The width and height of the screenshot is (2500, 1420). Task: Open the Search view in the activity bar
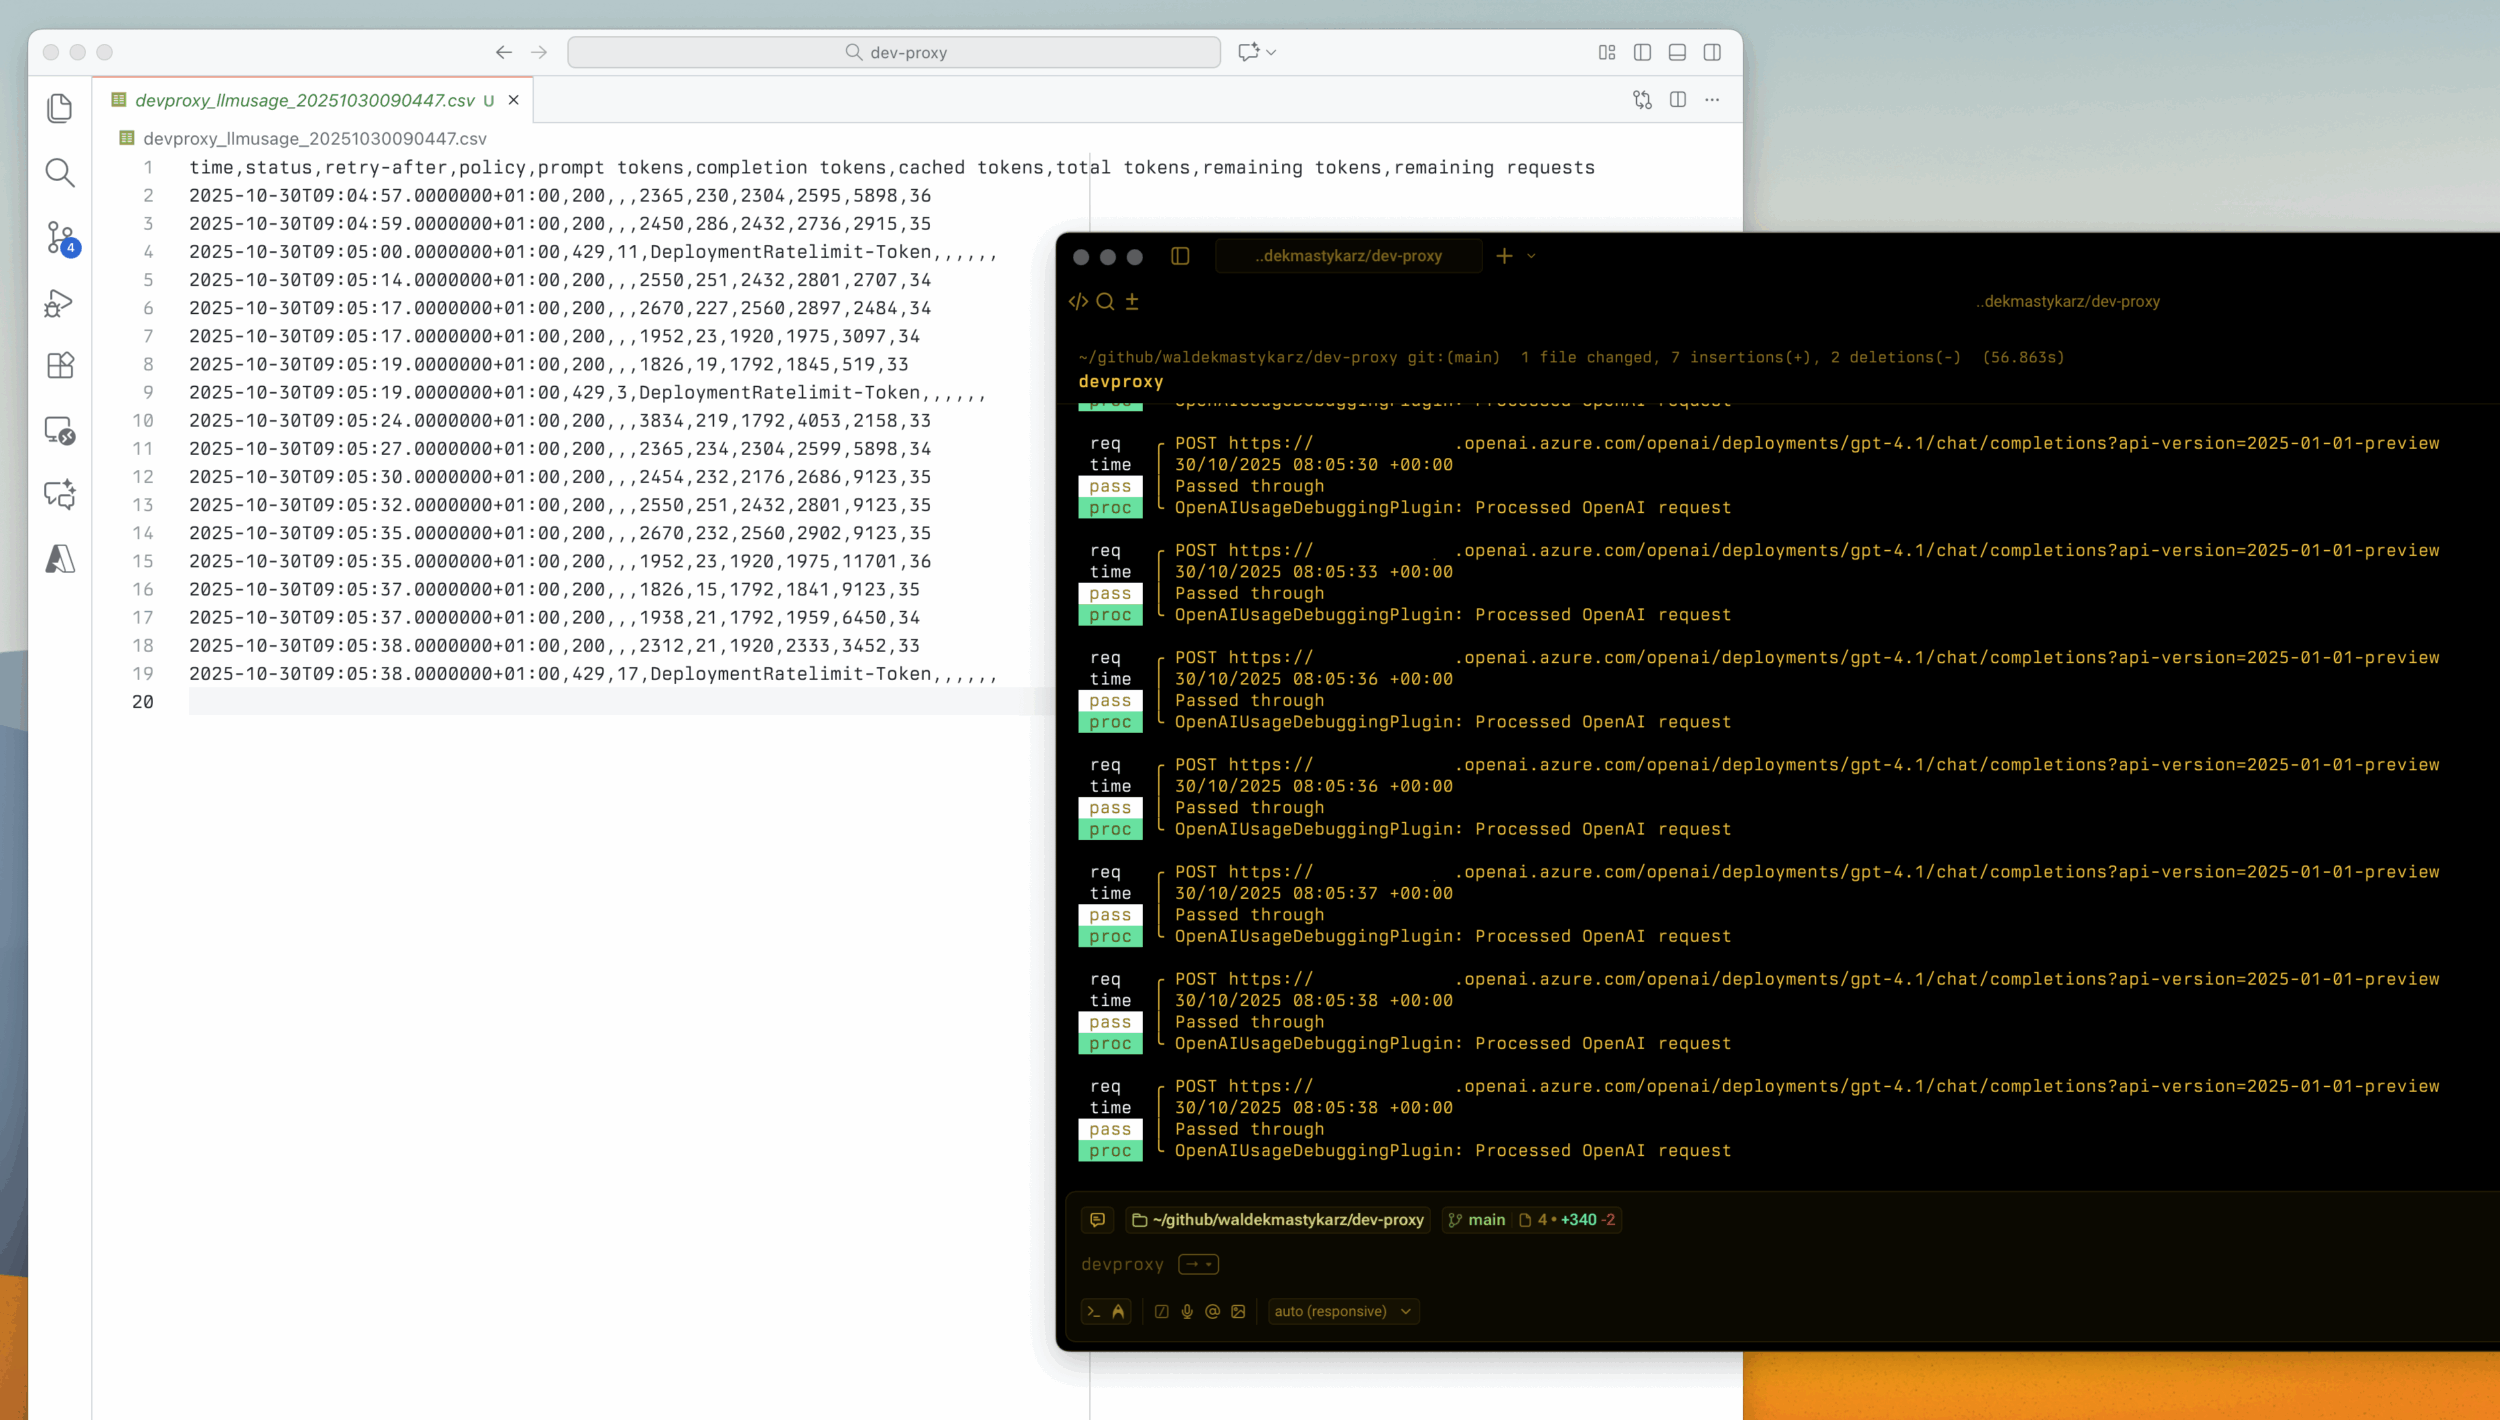(60, 172)
